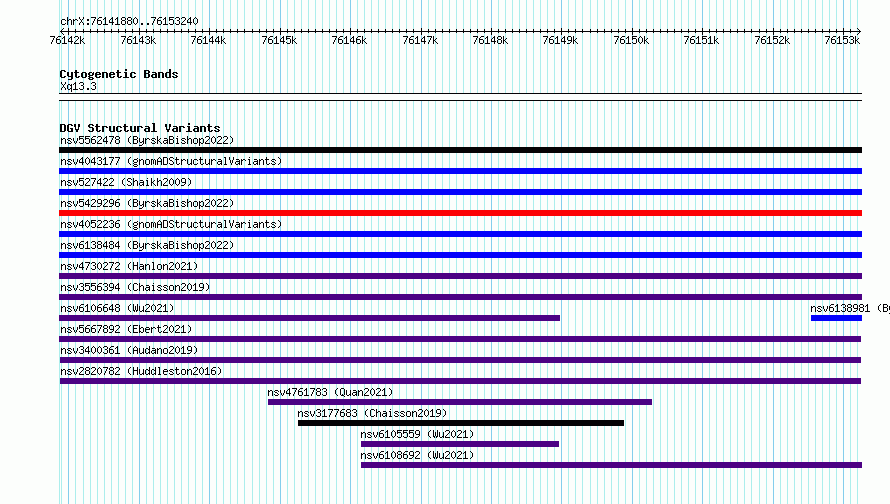
Task: Click the purple nsv6108692 variant bar
Action: (611, 465)
